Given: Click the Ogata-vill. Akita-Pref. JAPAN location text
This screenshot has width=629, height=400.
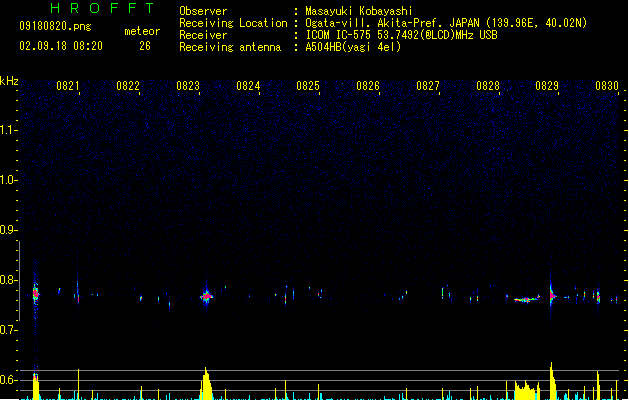Looking at the screenshot, I should 446,23.
